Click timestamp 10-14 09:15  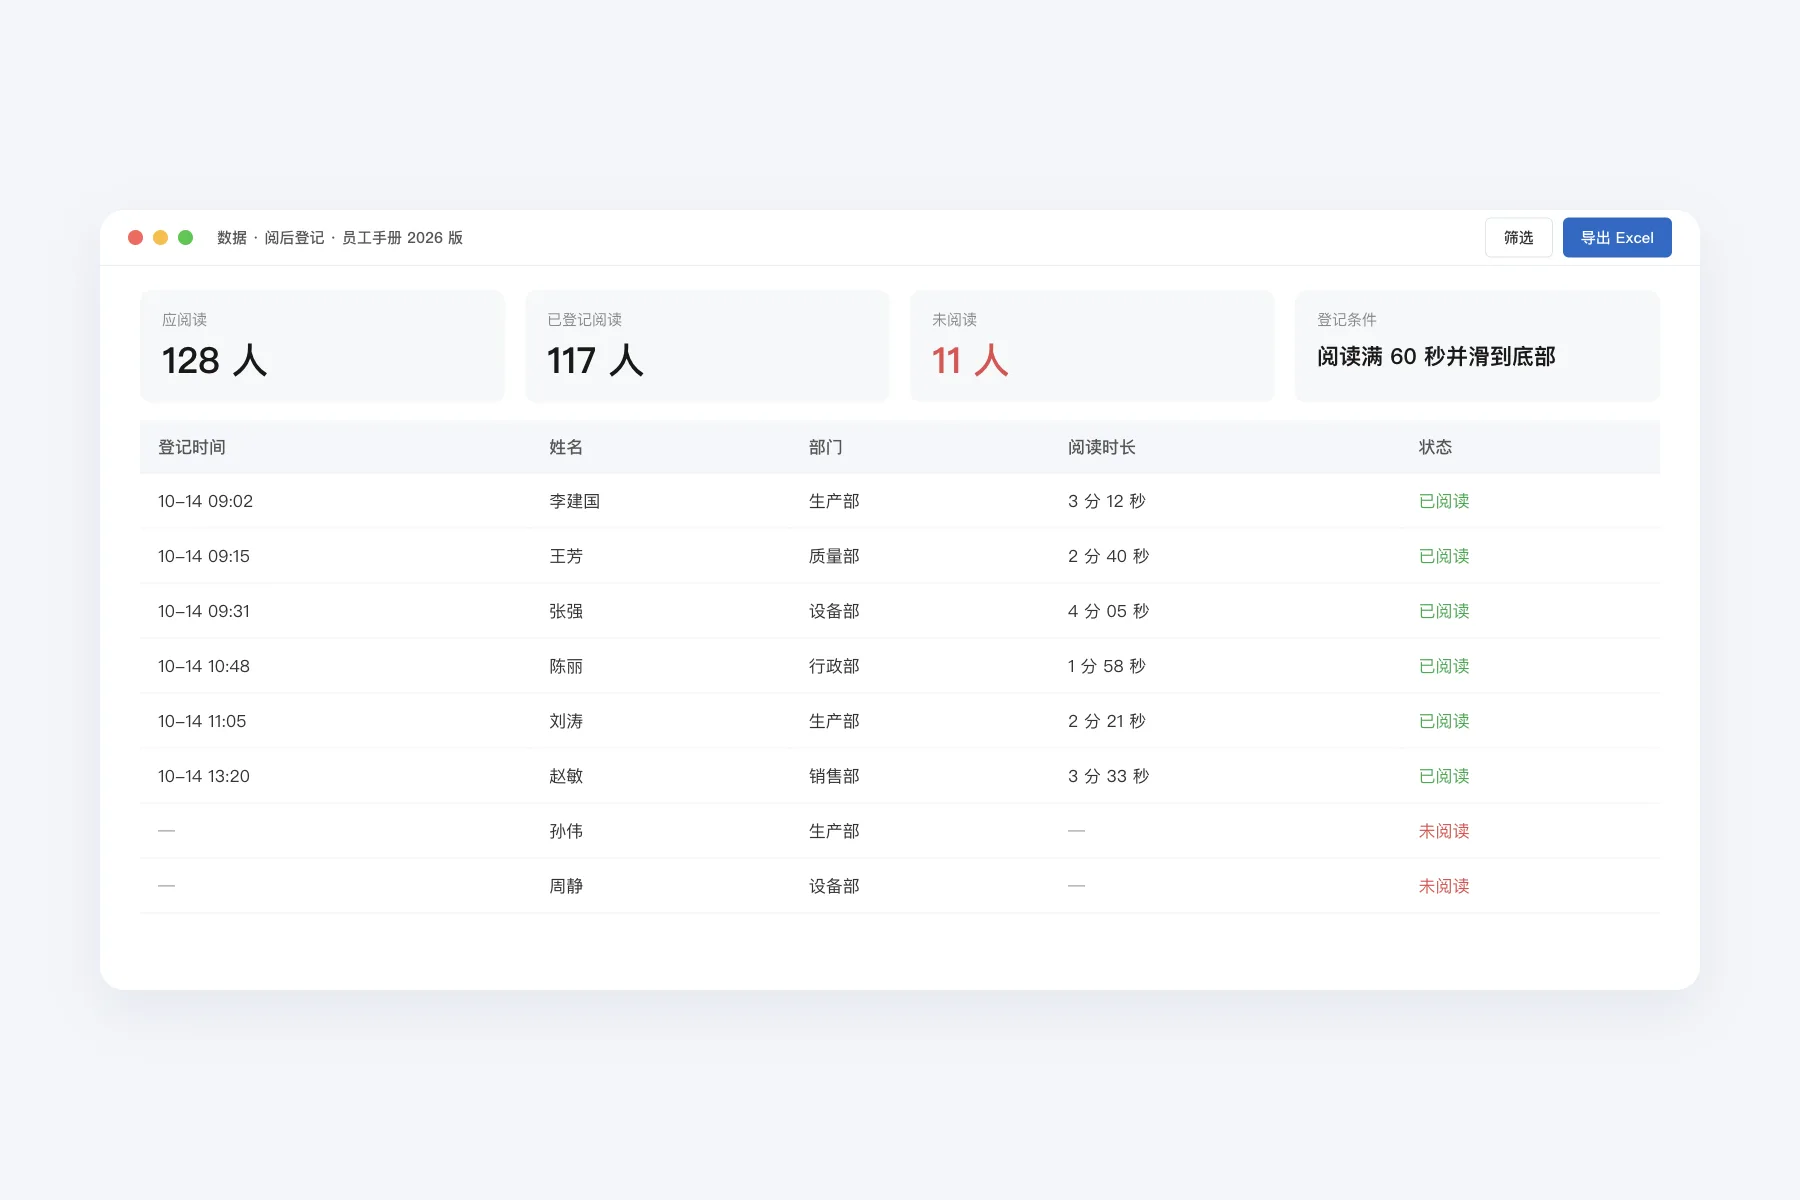tap(204, 556)
